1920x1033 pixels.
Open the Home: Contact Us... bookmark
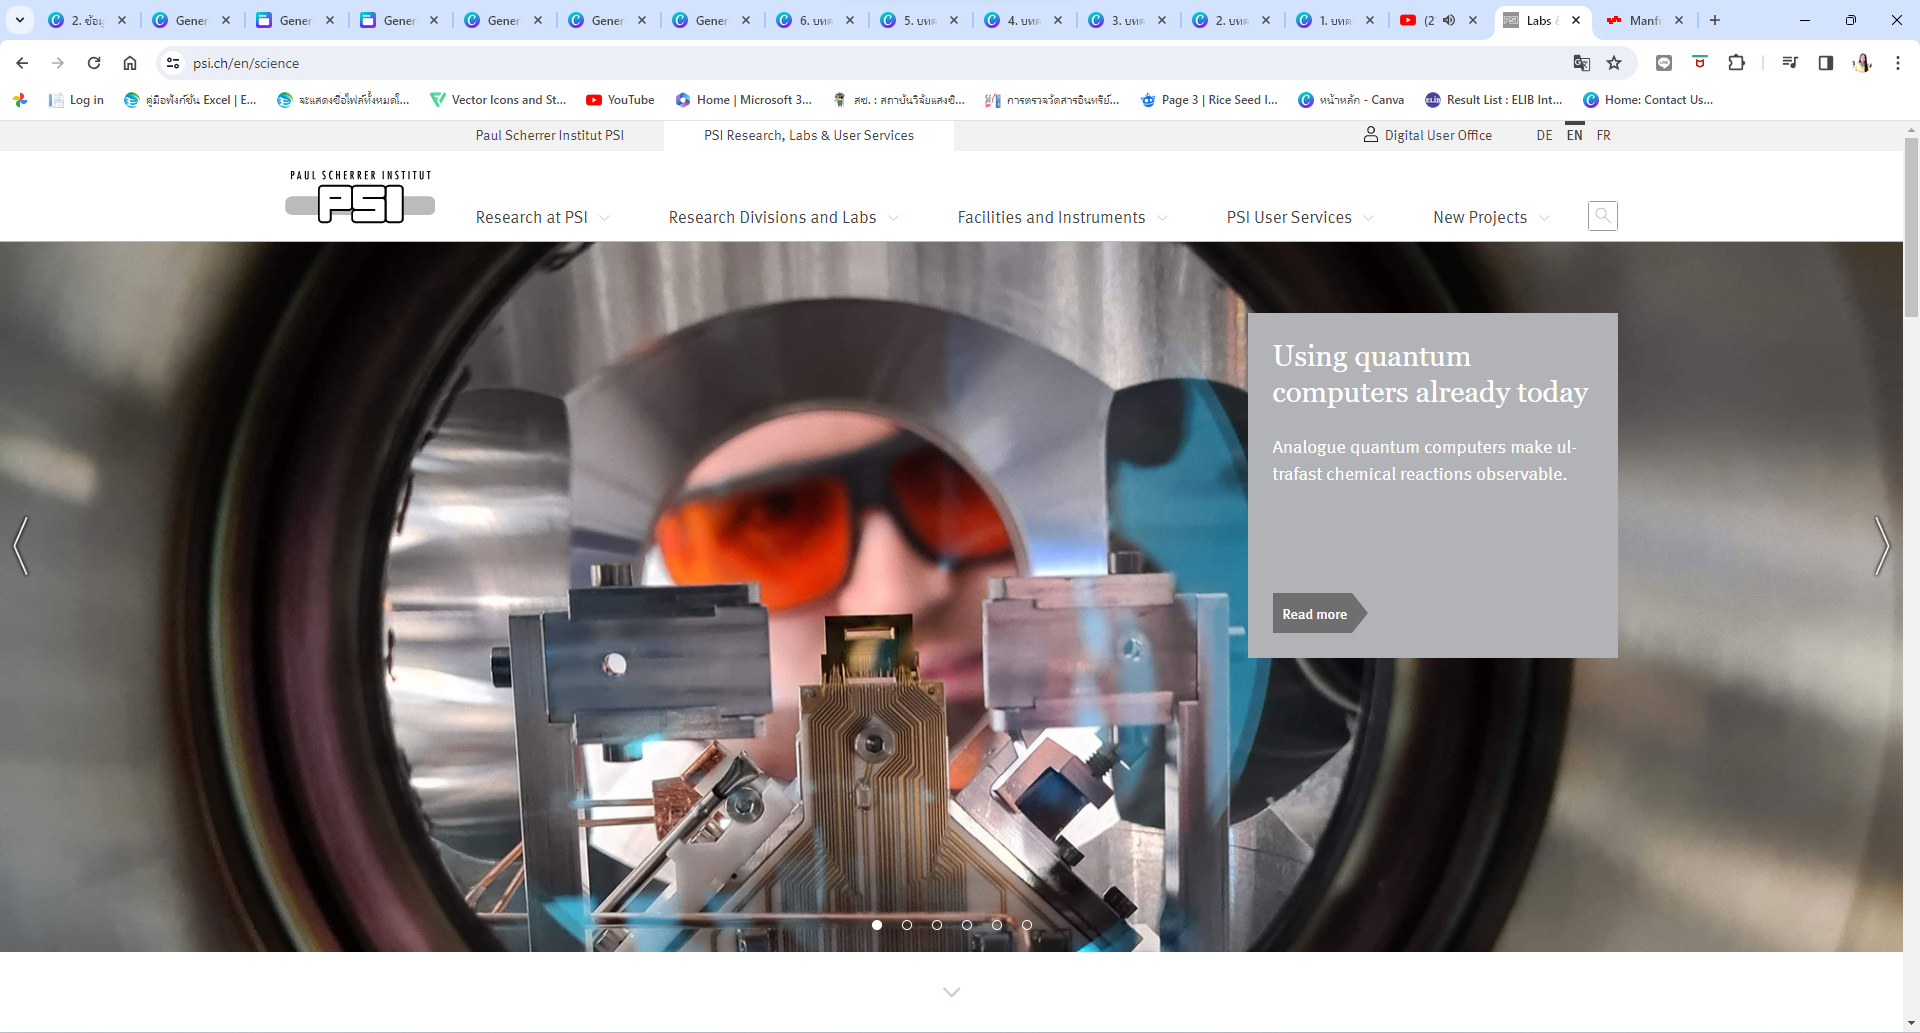pyautogui.click(x=1648, y=100)
